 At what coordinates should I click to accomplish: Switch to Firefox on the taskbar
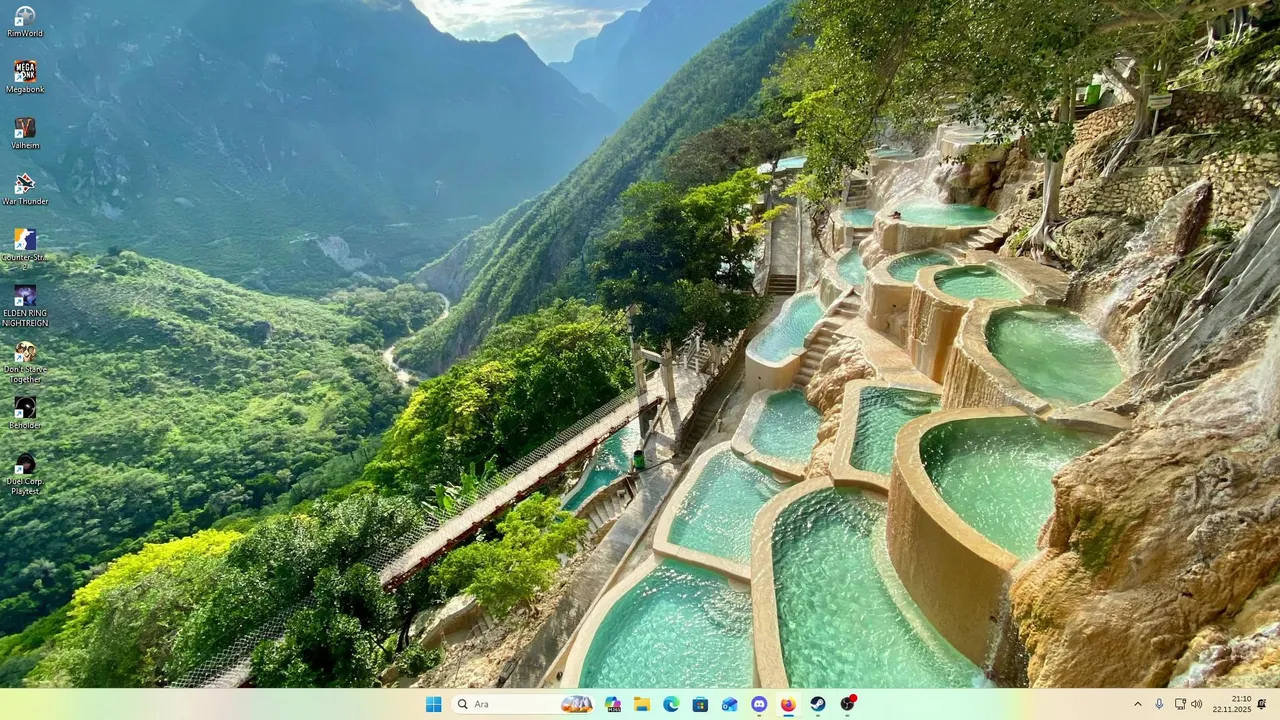click(788, 704)
